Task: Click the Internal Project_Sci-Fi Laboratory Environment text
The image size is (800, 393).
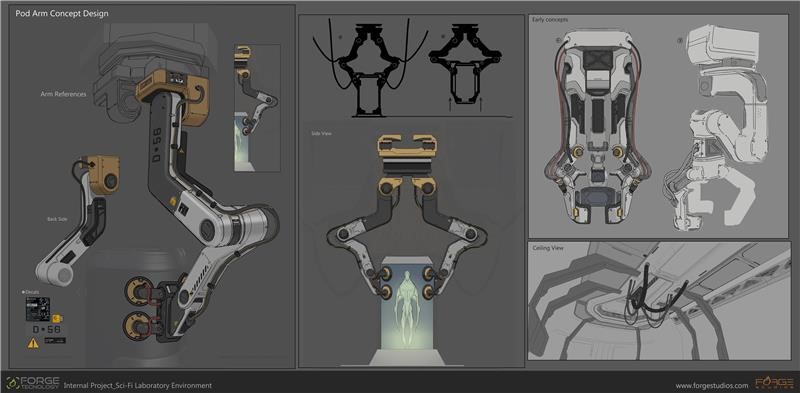Action: [138, 385]
